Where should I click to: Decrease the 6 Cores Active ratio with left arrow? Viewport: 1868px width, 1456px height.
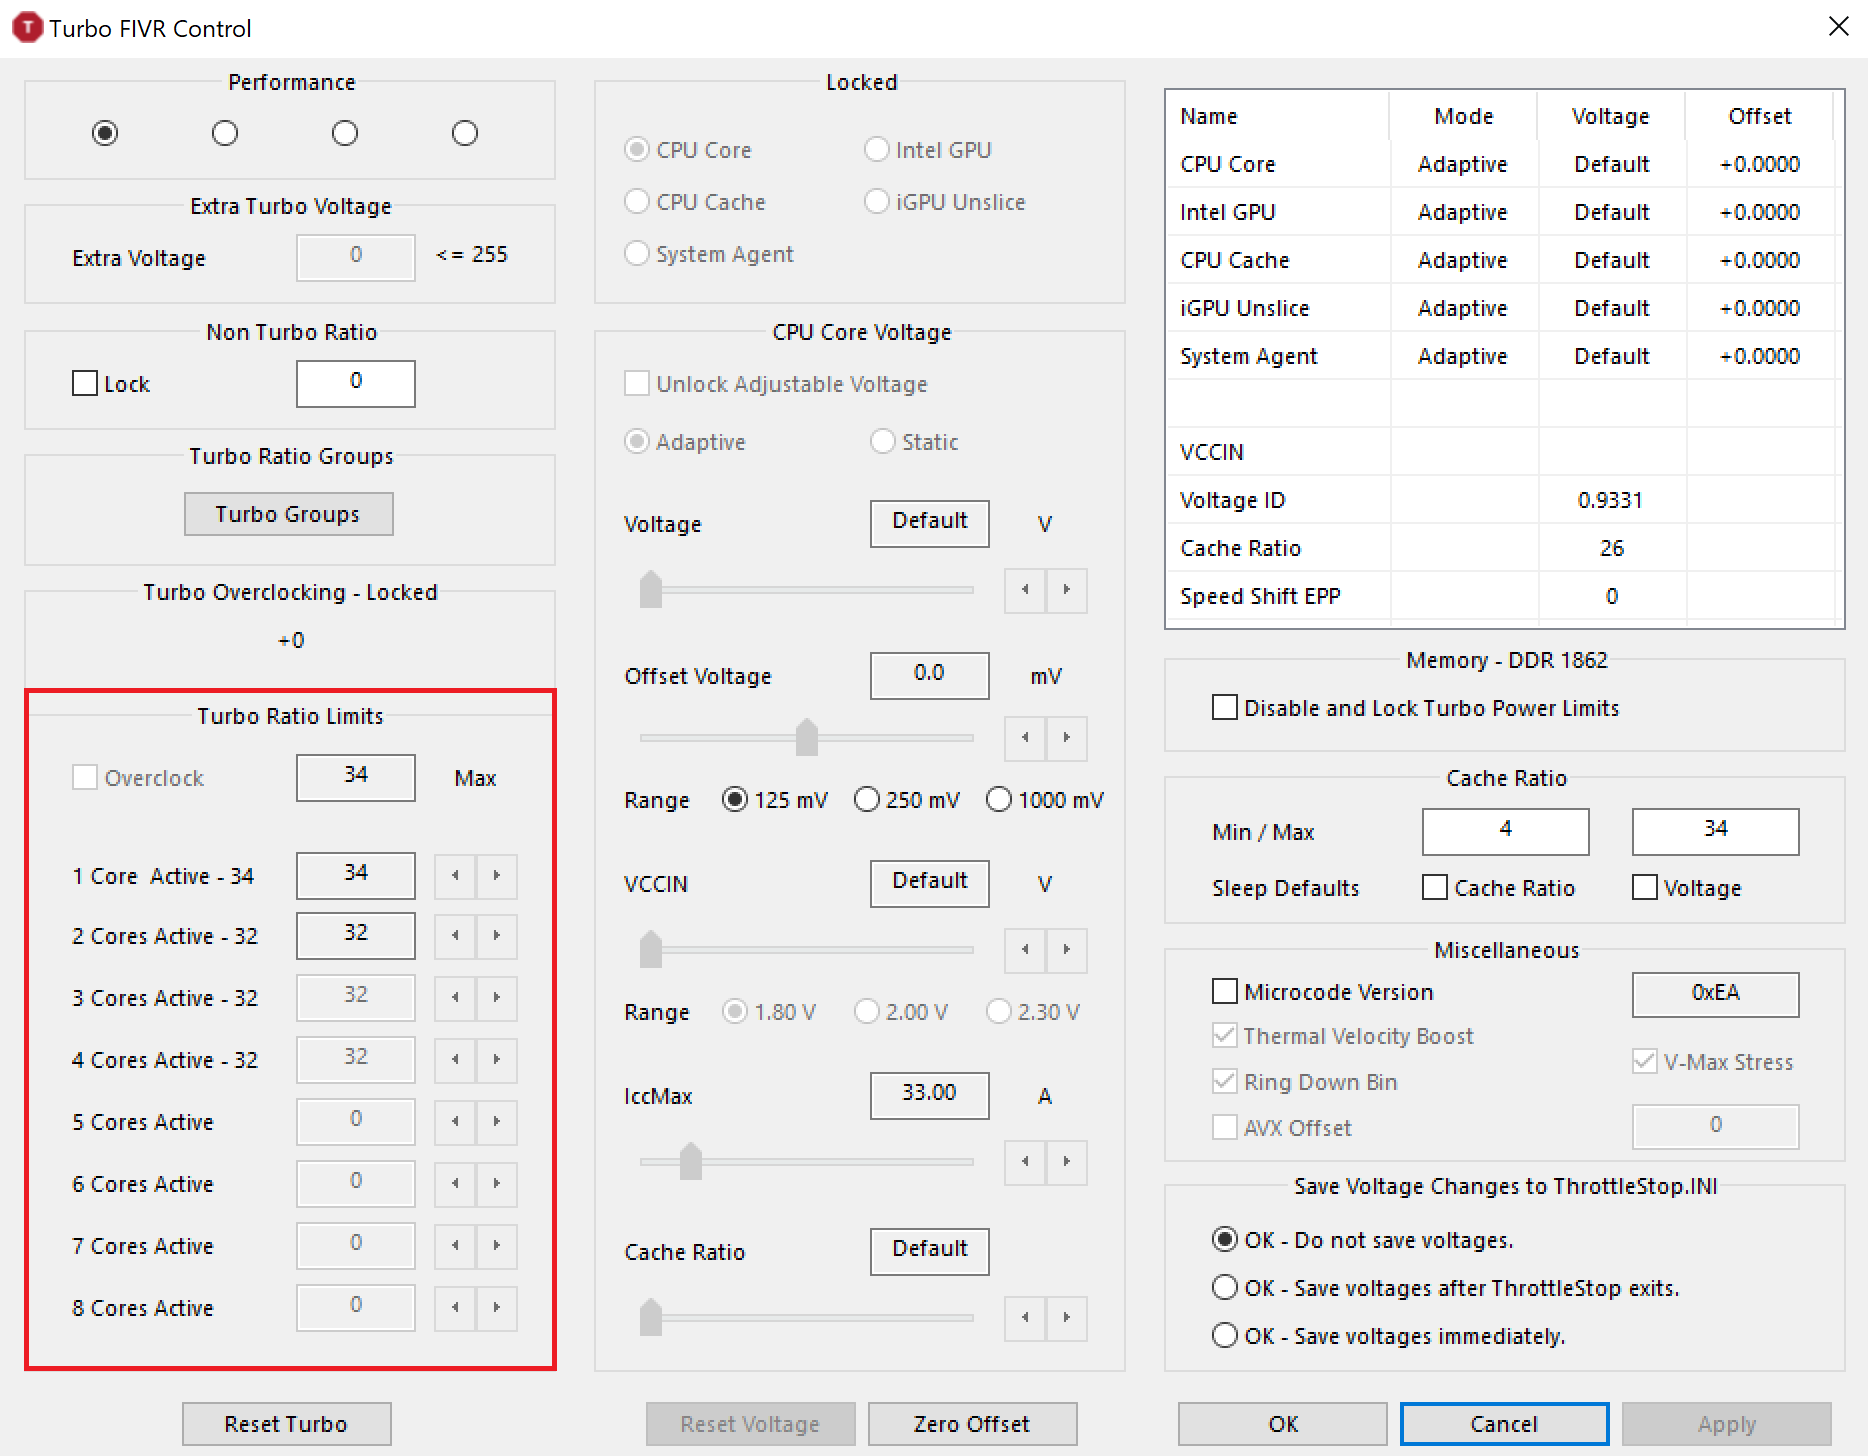455,1184
